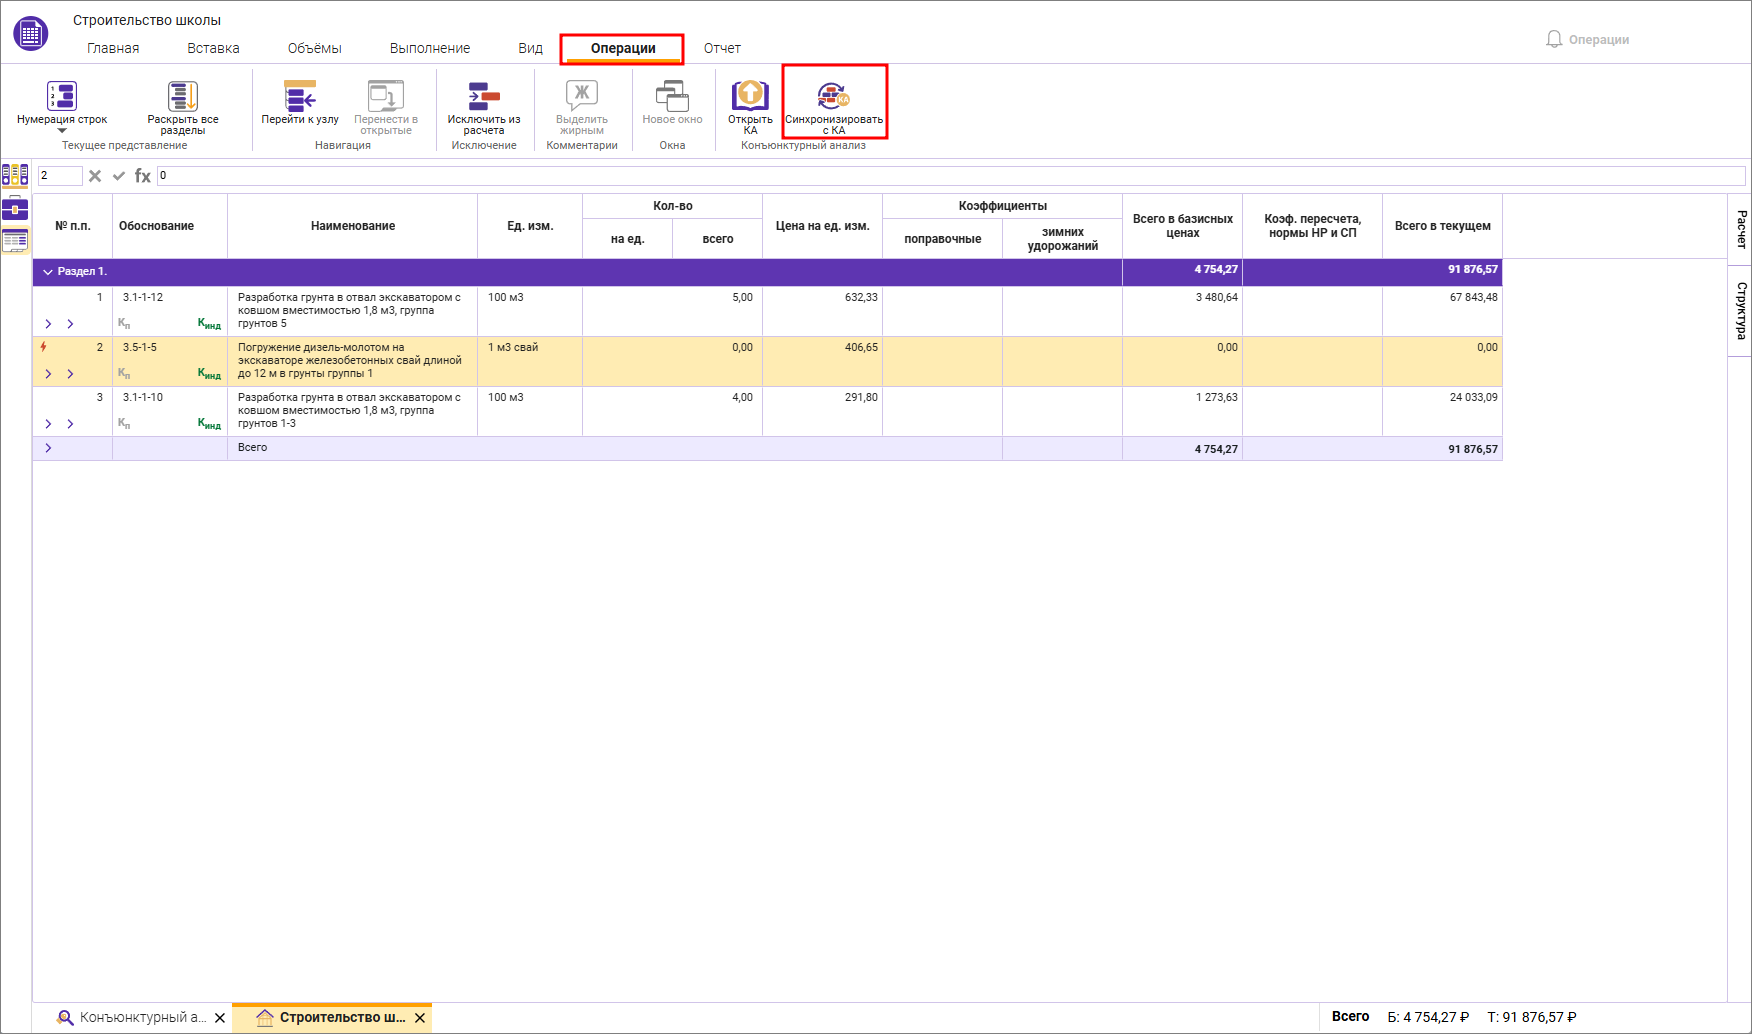Screen dimensions: 1752x1034
Task: Click Синхронизировать с КА
Action: (x=834, y=102)
